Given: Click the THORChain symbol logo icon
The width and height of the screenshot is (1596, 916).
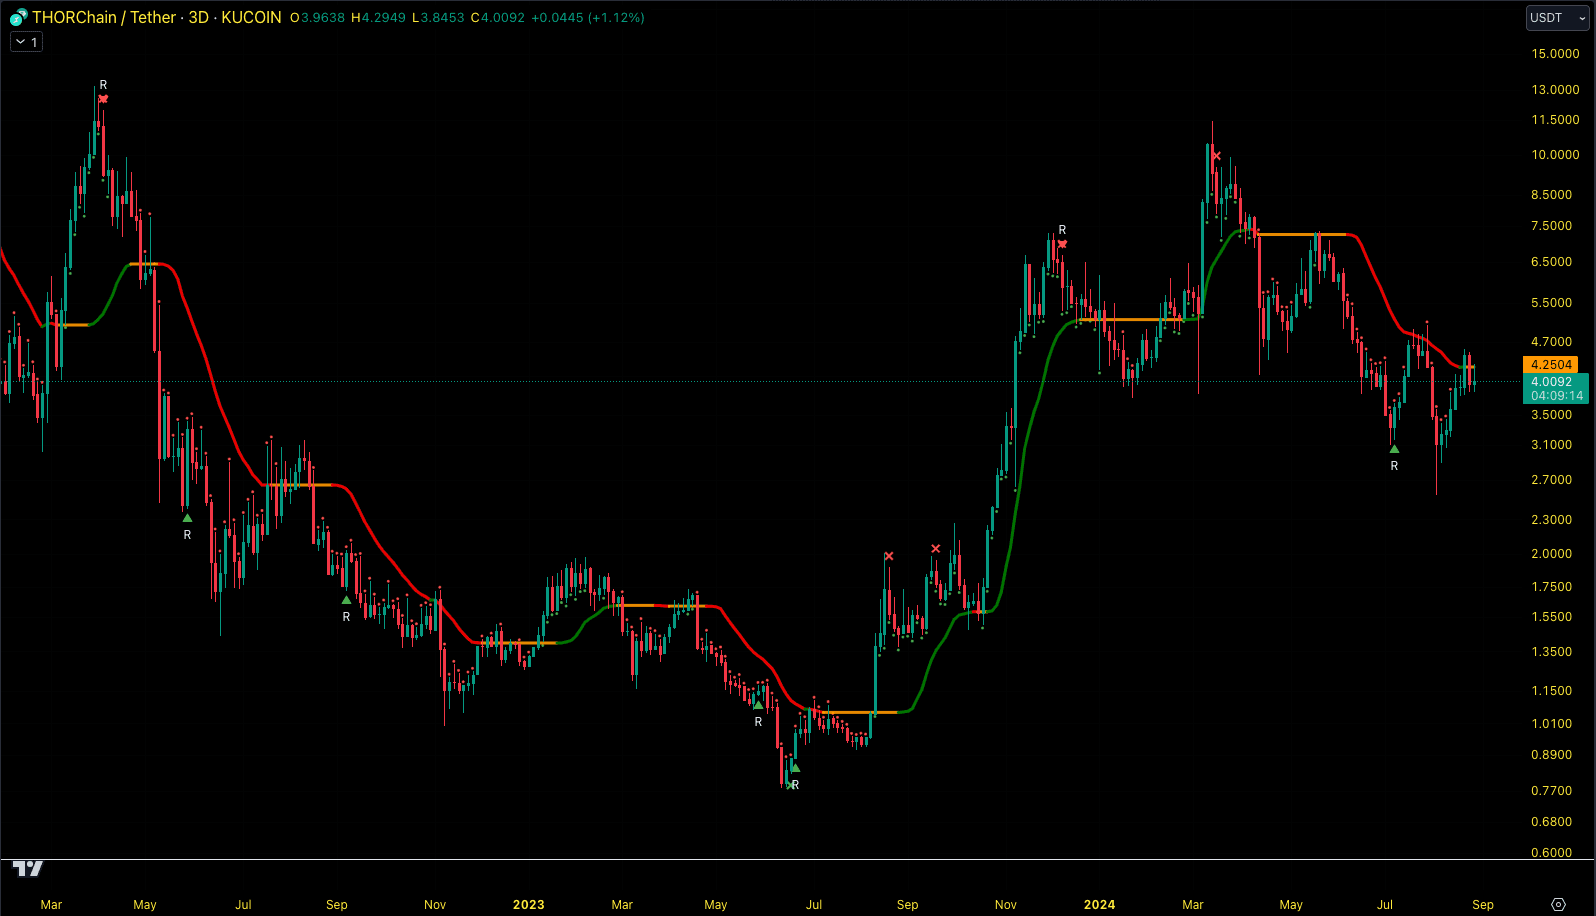Looking at the screenshot, I should pyautogui.click(x=18, y=18).
